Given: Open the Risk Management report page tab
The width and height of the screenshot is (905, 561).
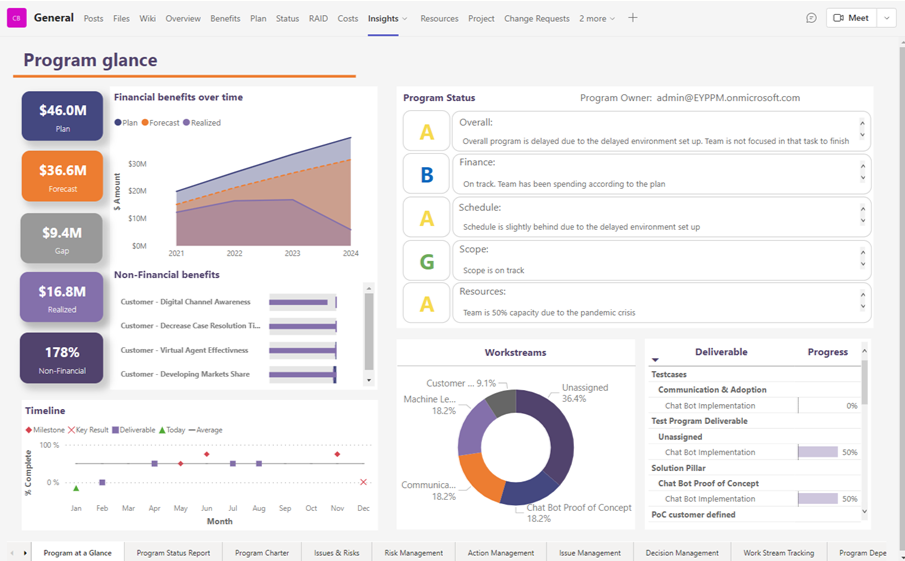Looking at the screenshot, I should pos(413,552).
